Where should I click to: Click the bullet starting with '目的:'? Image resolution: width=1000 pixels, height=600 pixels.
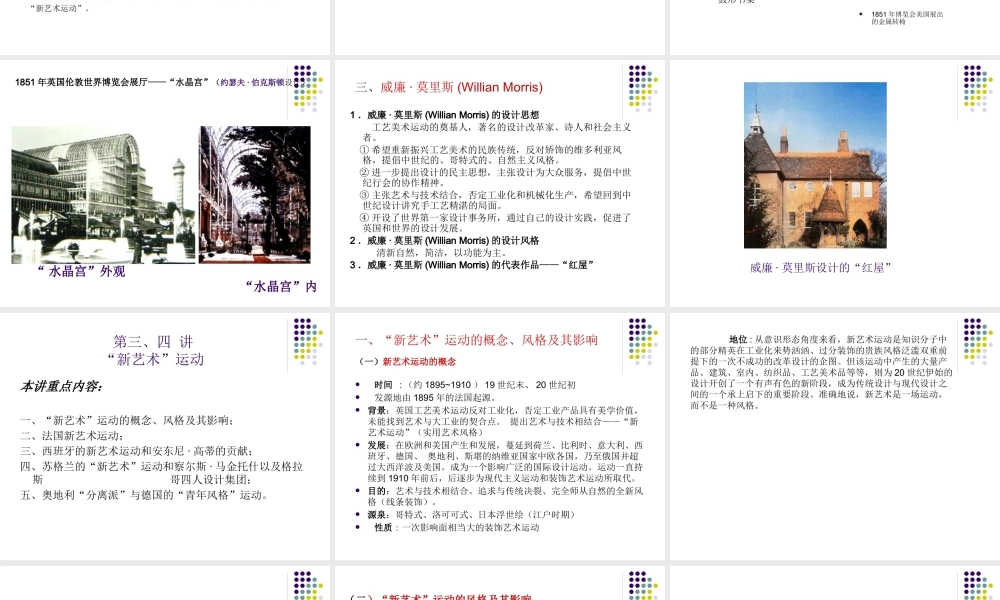[x=505, y=497]
